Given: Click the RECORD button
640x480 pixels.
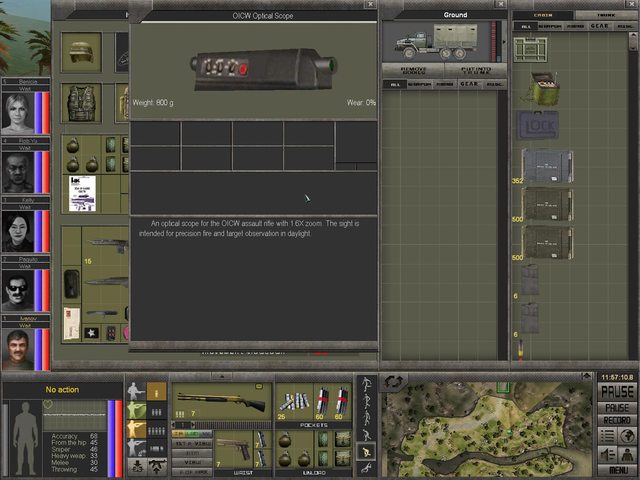Looking at the screenshot, I should 617,420.
